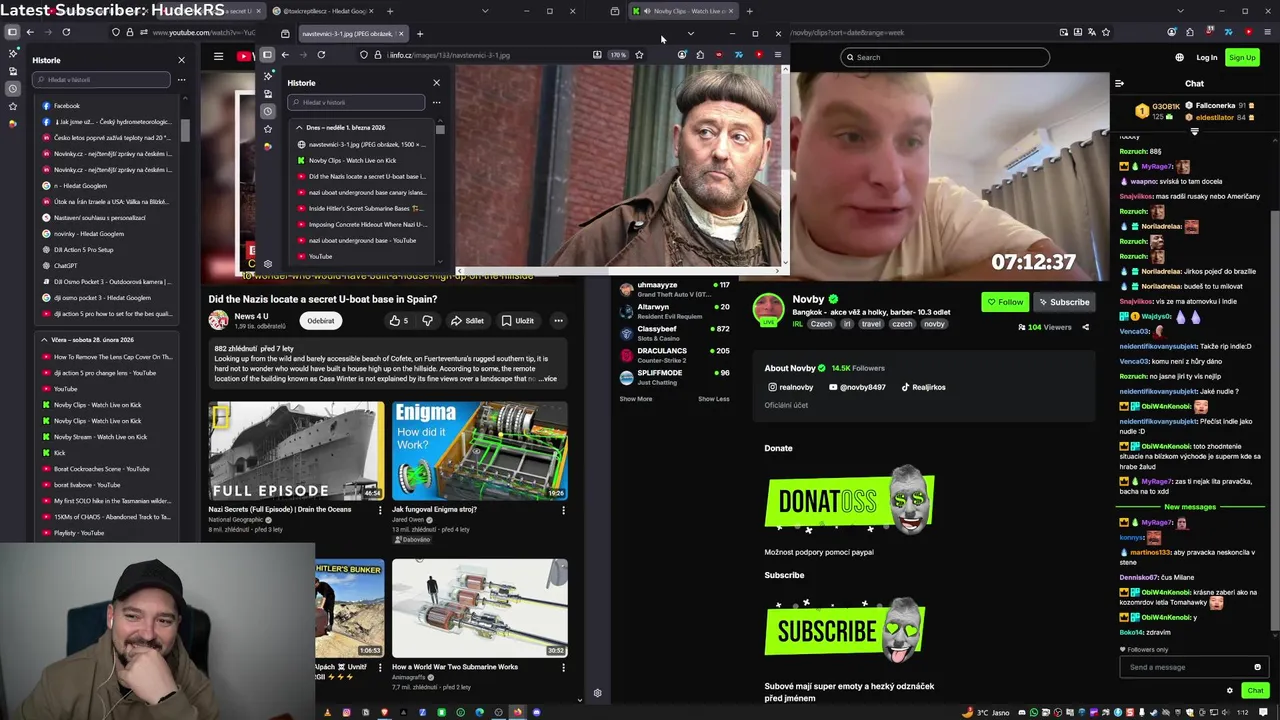Collapse the Kick chat panel with arrow icon

[1119, 84]
